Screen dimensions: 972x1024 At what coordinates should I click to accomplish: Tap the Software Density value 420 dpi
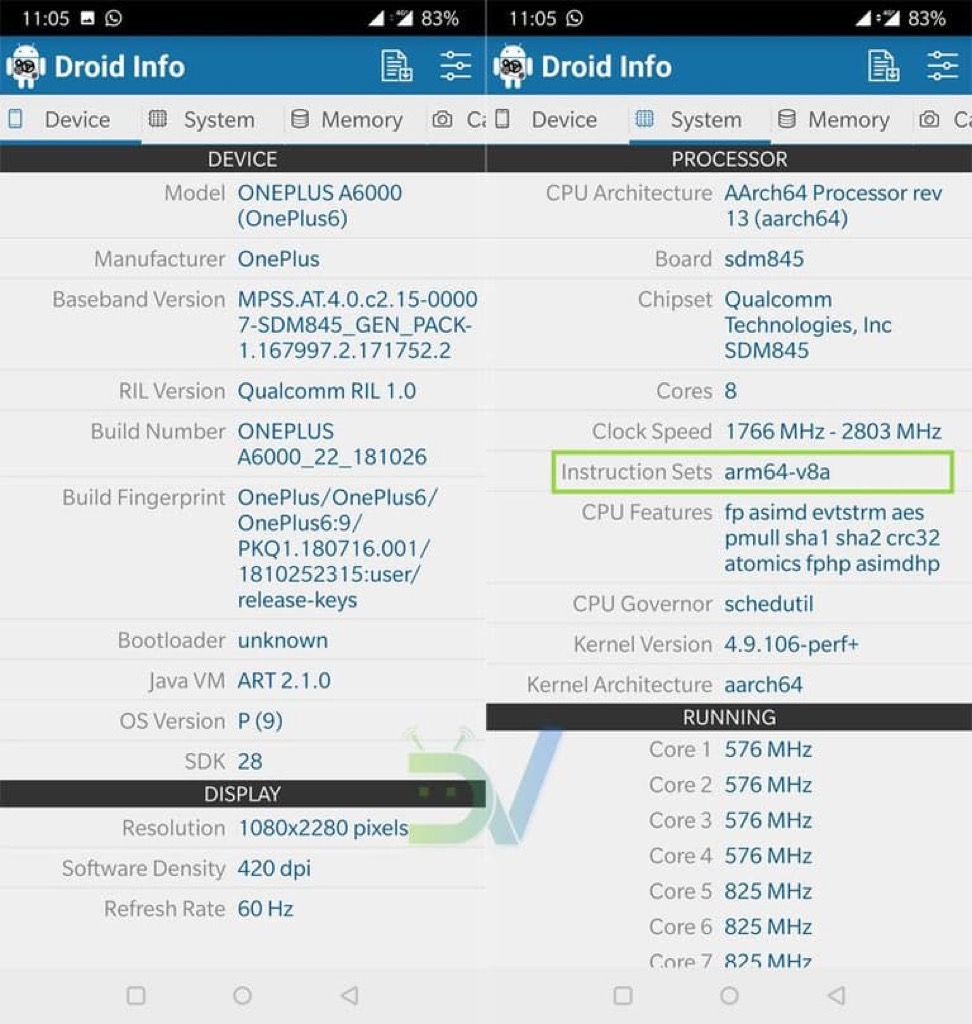[x=274, y=869]
